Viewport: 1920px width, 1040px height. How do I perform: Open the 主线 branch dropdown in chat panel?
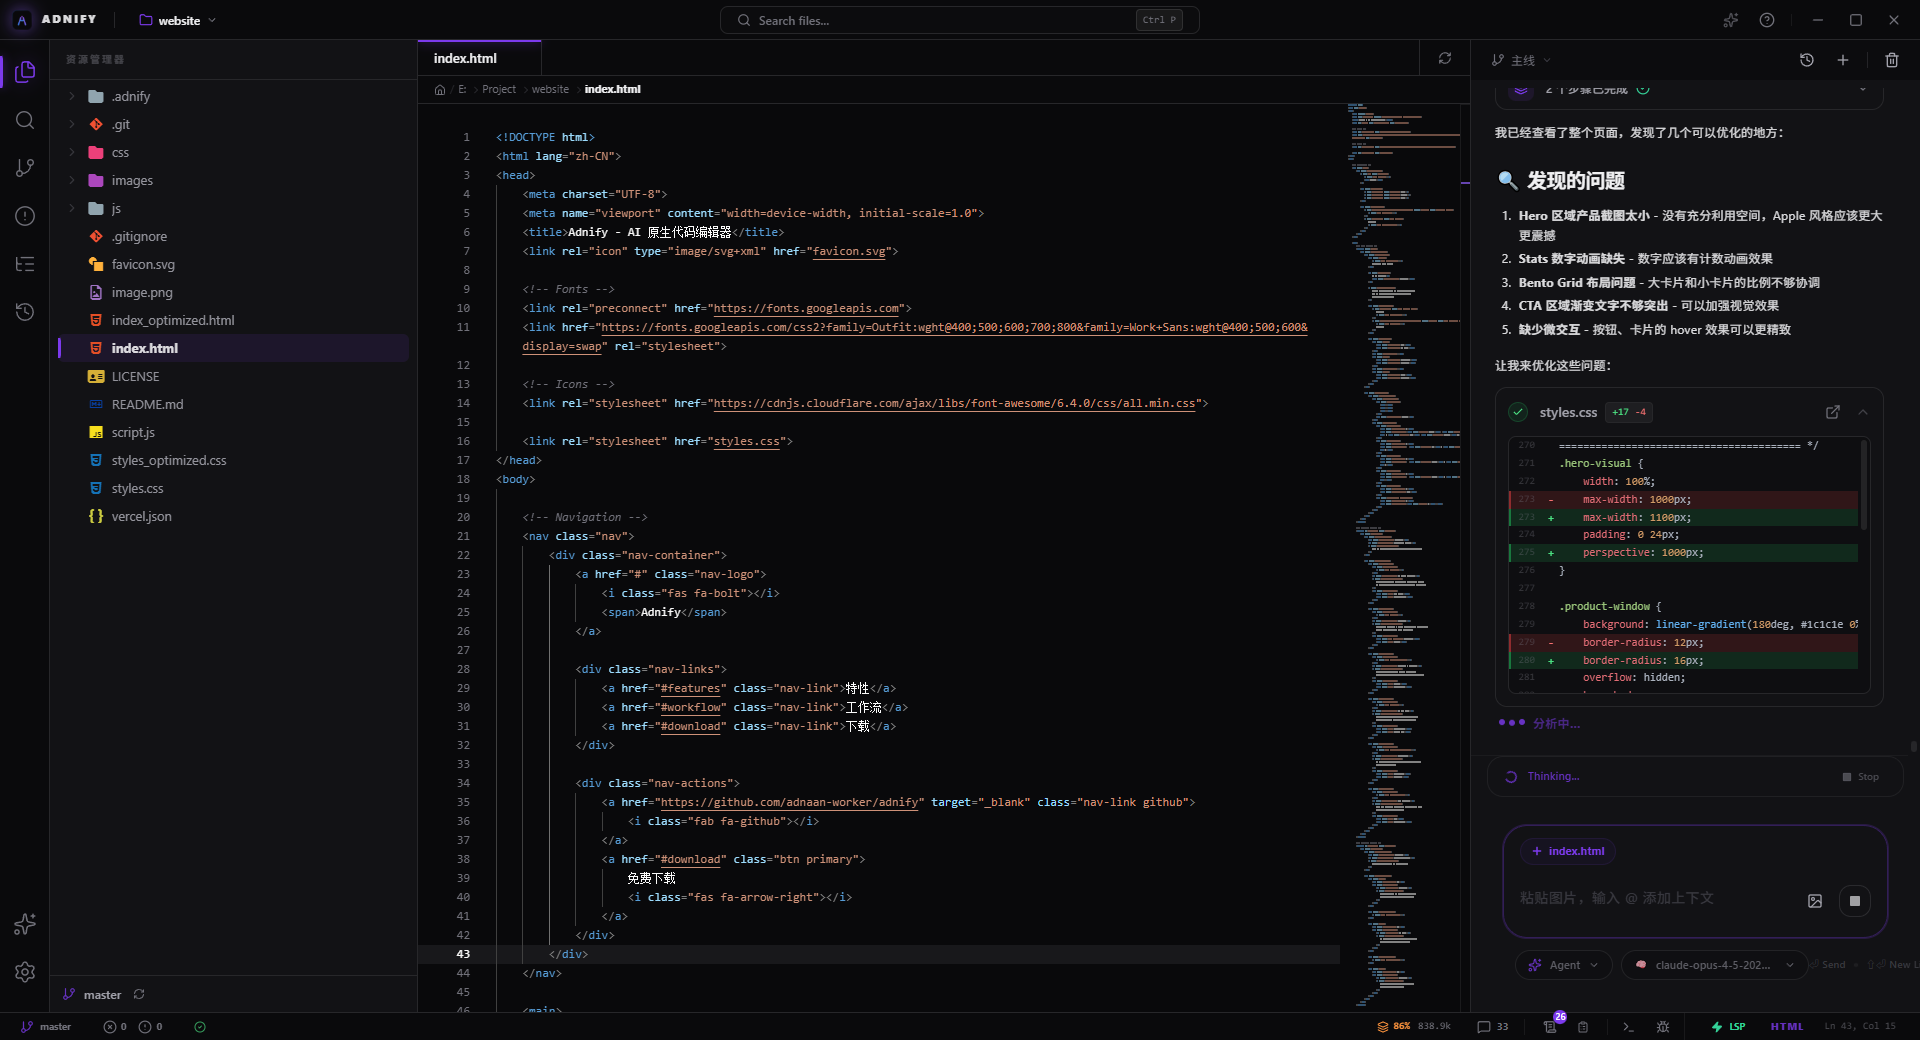[1521, 60]
